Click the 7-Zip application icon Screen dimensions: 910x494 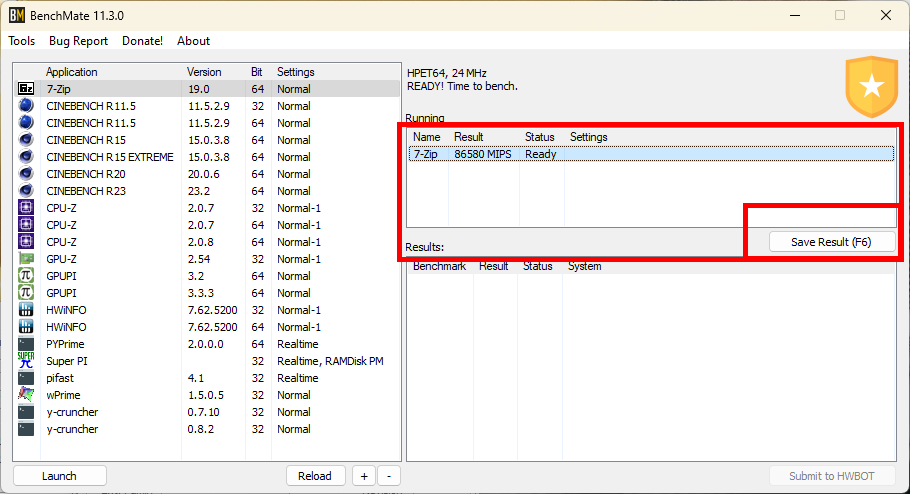click(26, 89)
